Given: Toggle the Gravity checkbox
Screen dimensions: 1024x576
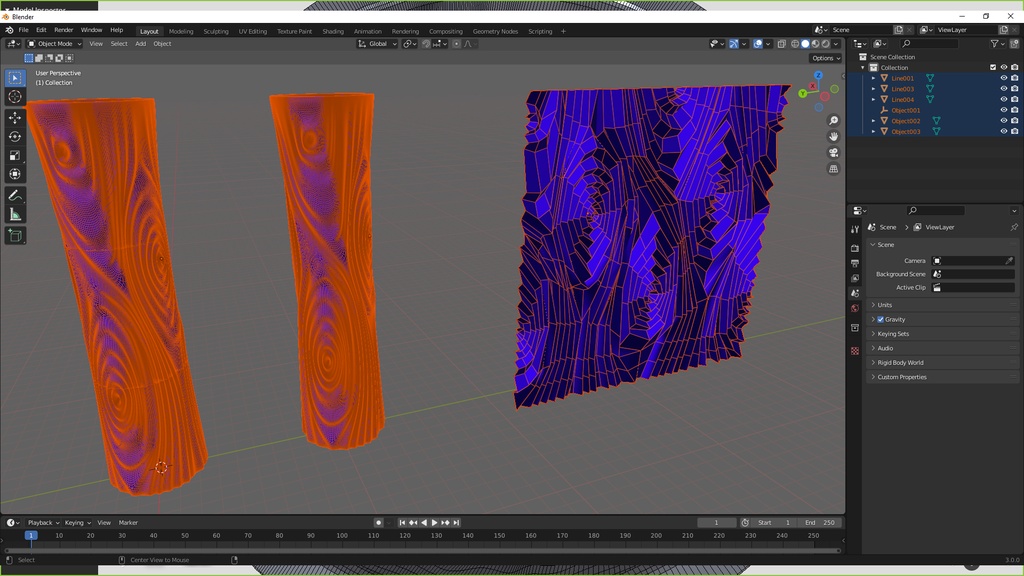Looking at the screenshot, I should pos(880,320).
